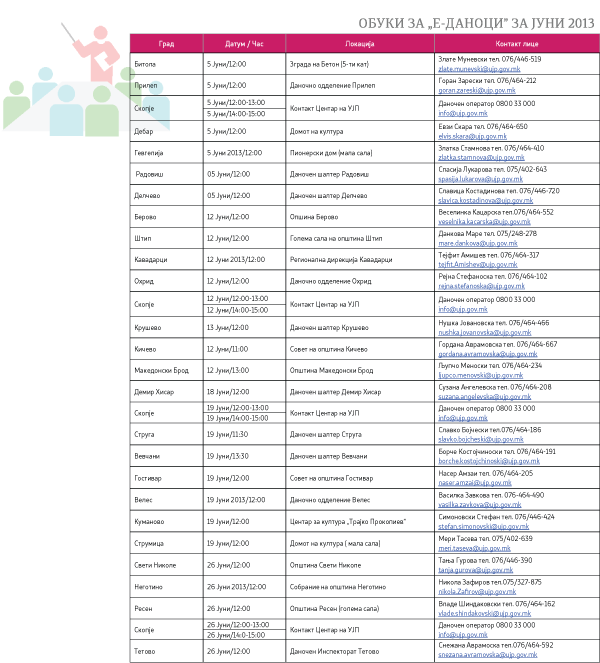Select the Битола city cell
Screen dimensions: 600x663
[150, 64]
